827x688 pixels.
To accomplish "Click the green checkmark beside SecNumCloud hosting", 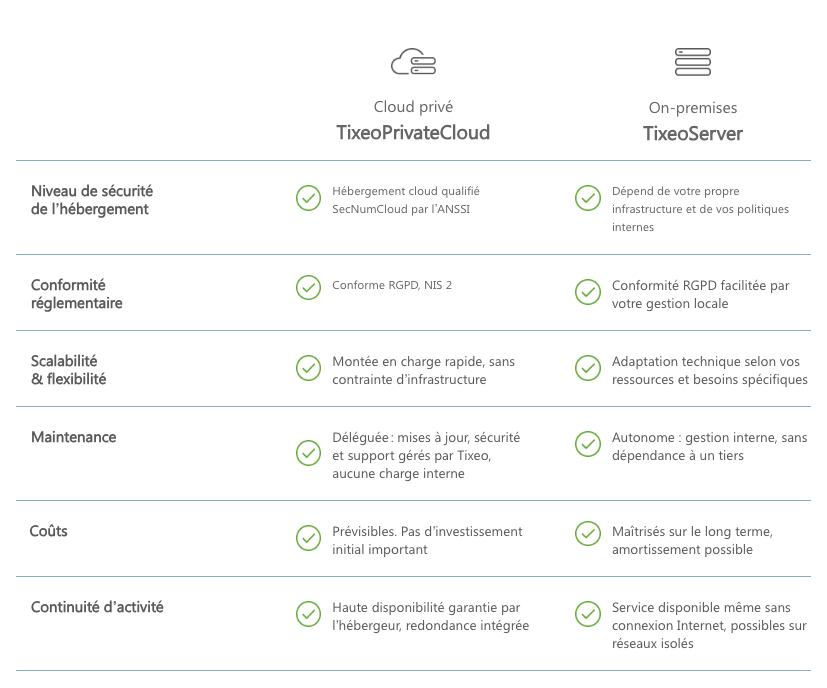I will 308,198.
